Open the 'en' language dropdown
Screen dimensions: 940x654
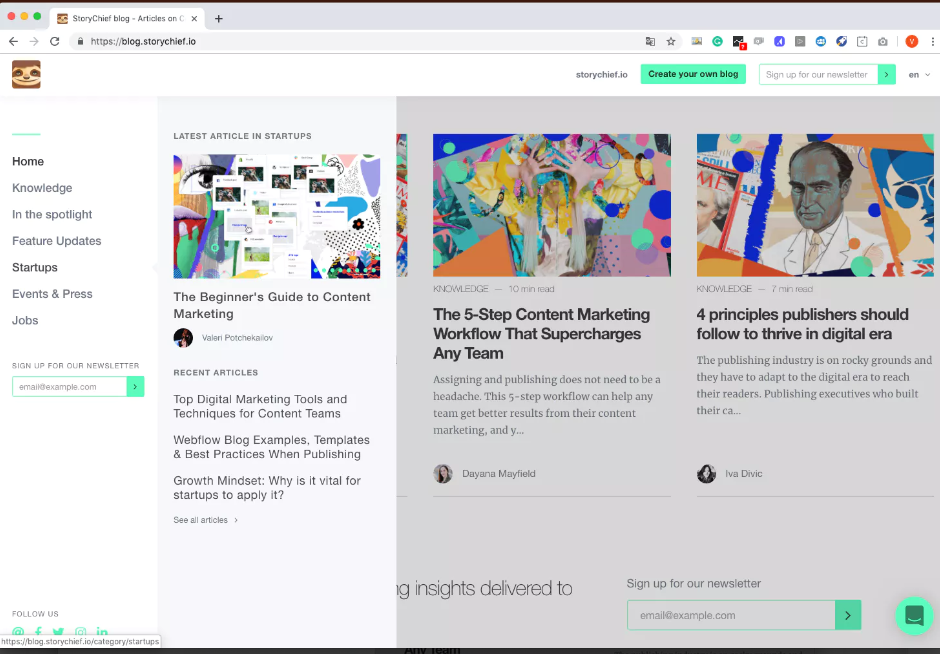919,75
